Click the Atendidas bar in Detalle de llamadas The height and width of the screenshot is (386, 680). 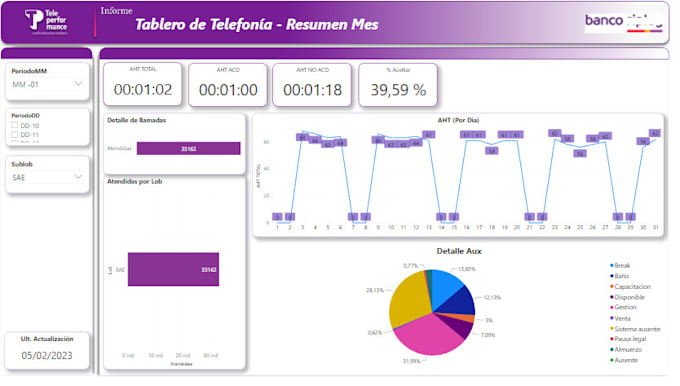(188, 149)
